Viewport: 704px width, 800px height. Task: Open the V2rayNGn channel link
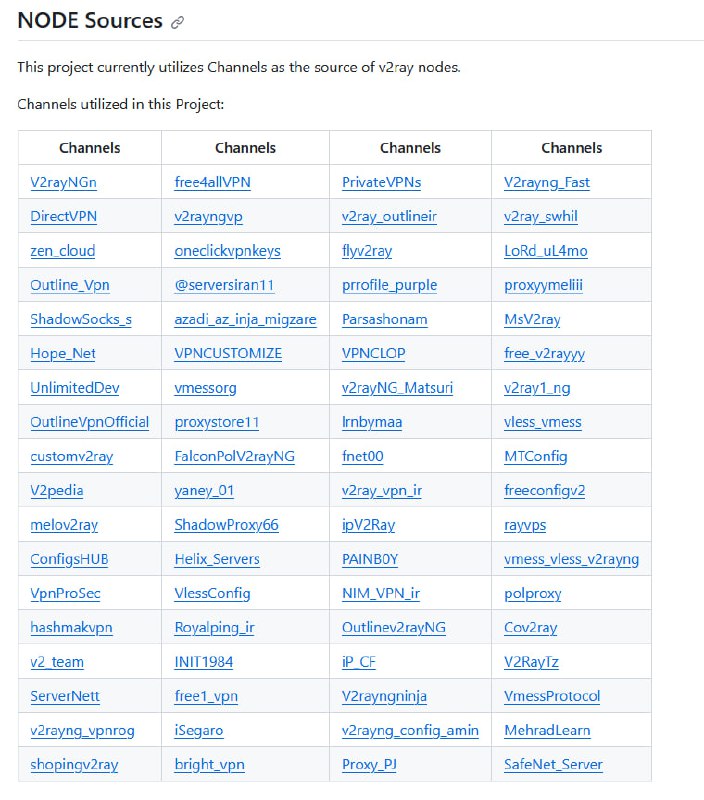(x=63, y=182)
